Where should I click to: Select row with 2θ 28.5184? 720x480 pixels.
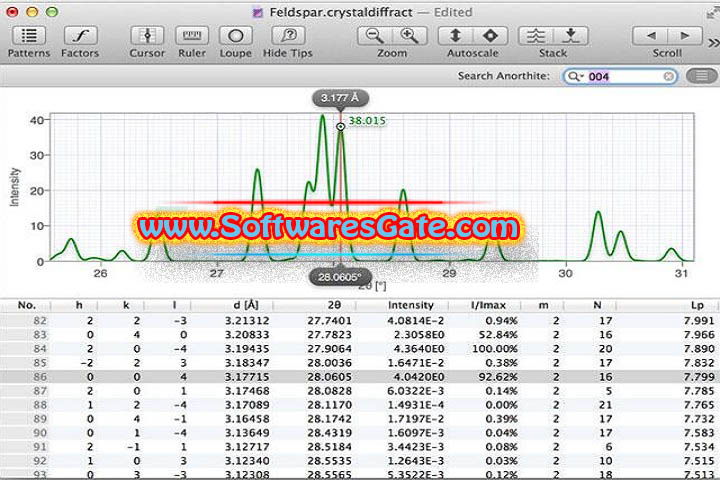360,447
